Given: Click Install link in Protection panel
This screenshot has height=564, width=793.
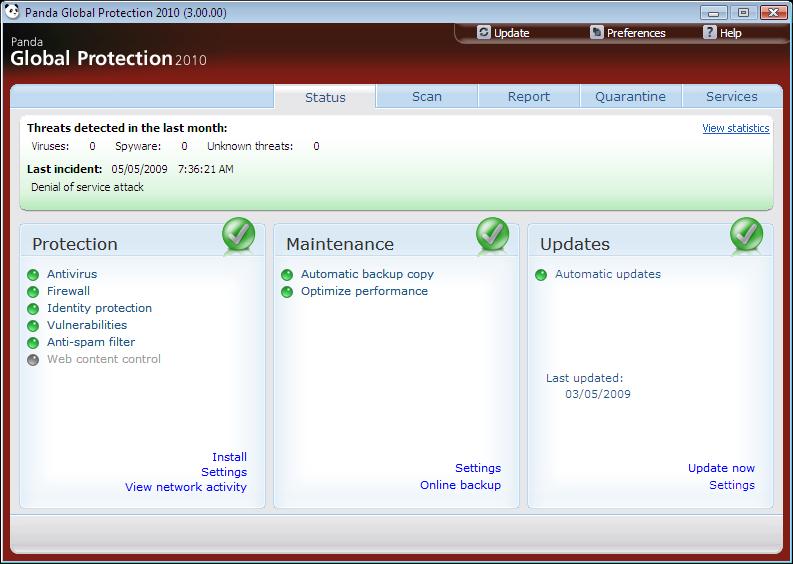Looking at the screenshot, I should (x=229, y=457).
